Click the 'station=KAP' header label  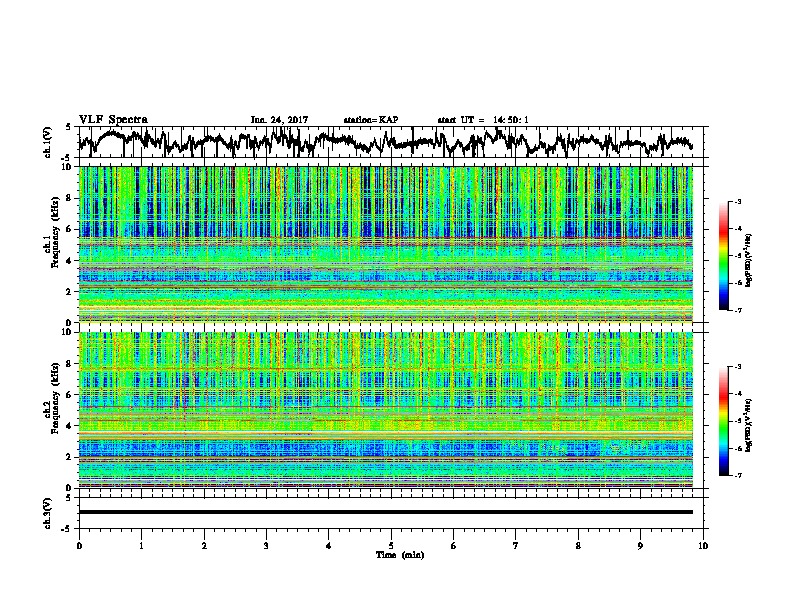[371, 120]
